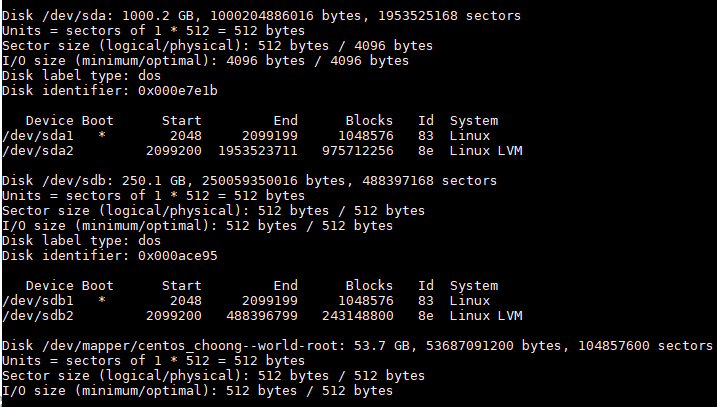Click the boot asterisk on the /dev/sdb1 row
The image size is (717, 407).
click(102, 300)
